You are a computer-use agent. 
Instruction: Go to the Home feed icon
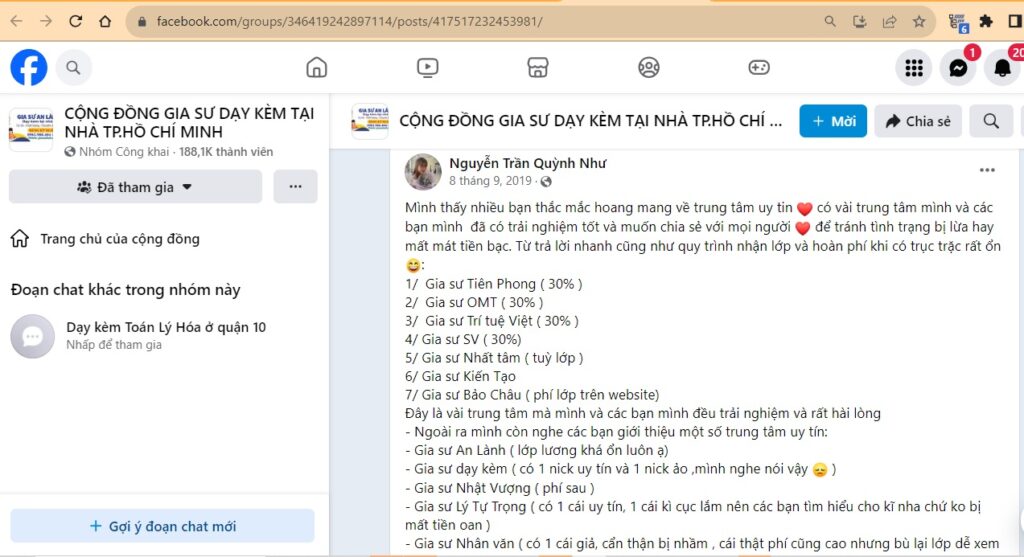pos(317,67)
